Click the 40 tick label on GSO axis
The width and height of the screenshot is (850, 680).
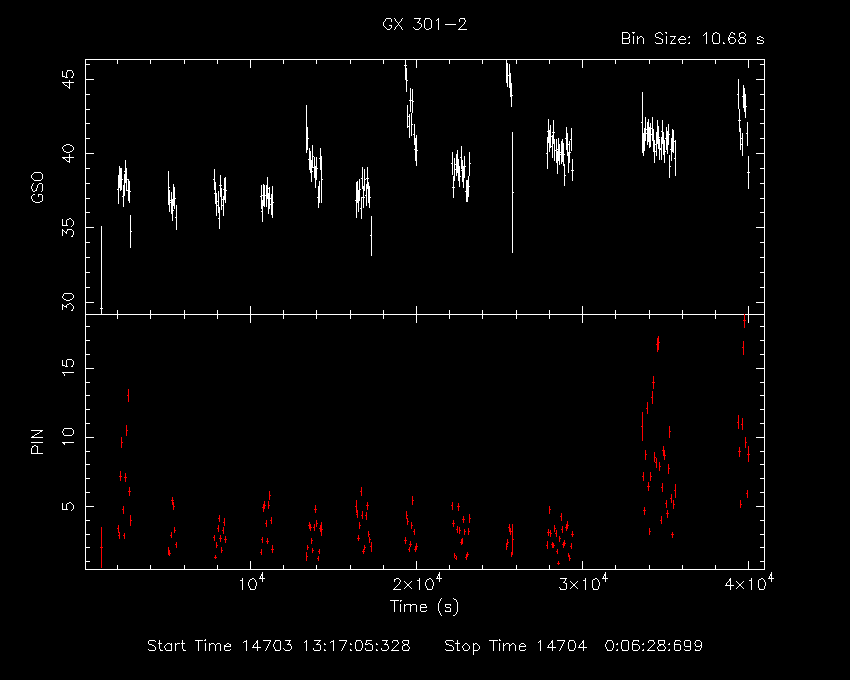(x=69, y=153)
